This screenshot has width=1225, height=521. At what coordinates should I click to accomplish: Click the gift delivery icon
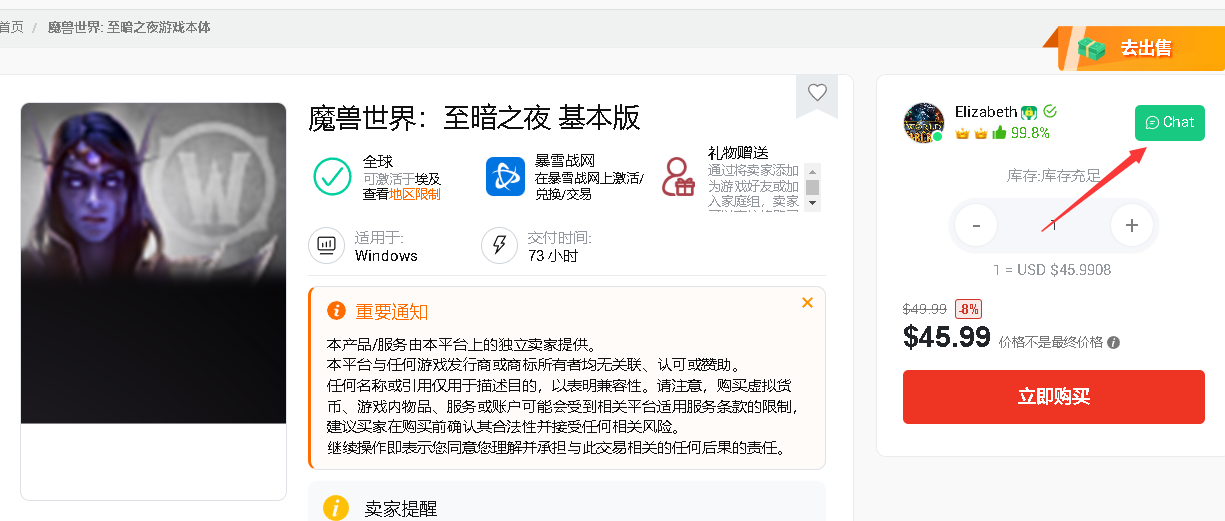click(679, 177)
